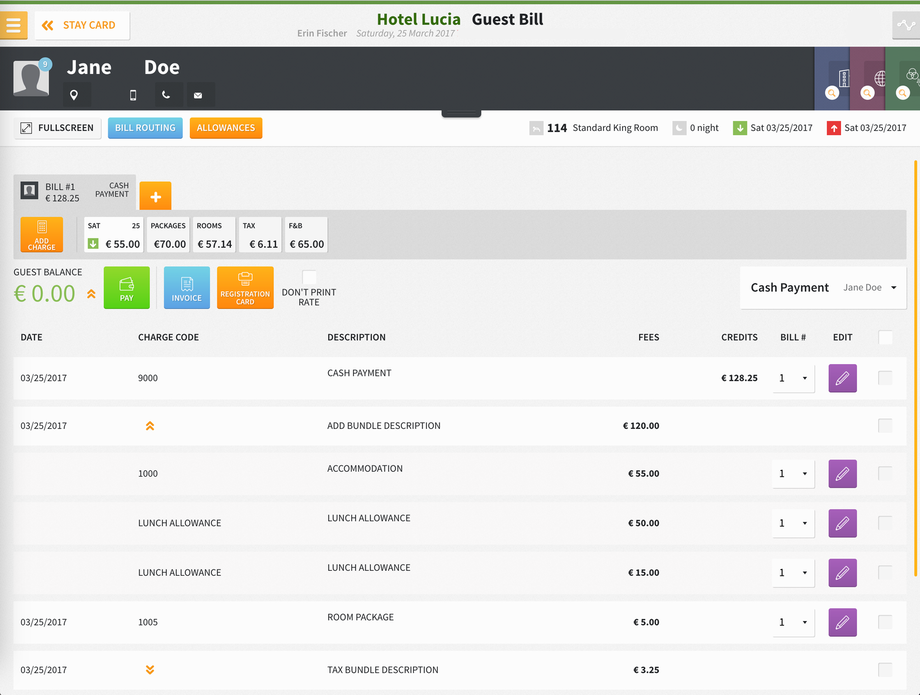Click the red departure date arrow icon
920x695 pixels.
[x=834, y=128]
